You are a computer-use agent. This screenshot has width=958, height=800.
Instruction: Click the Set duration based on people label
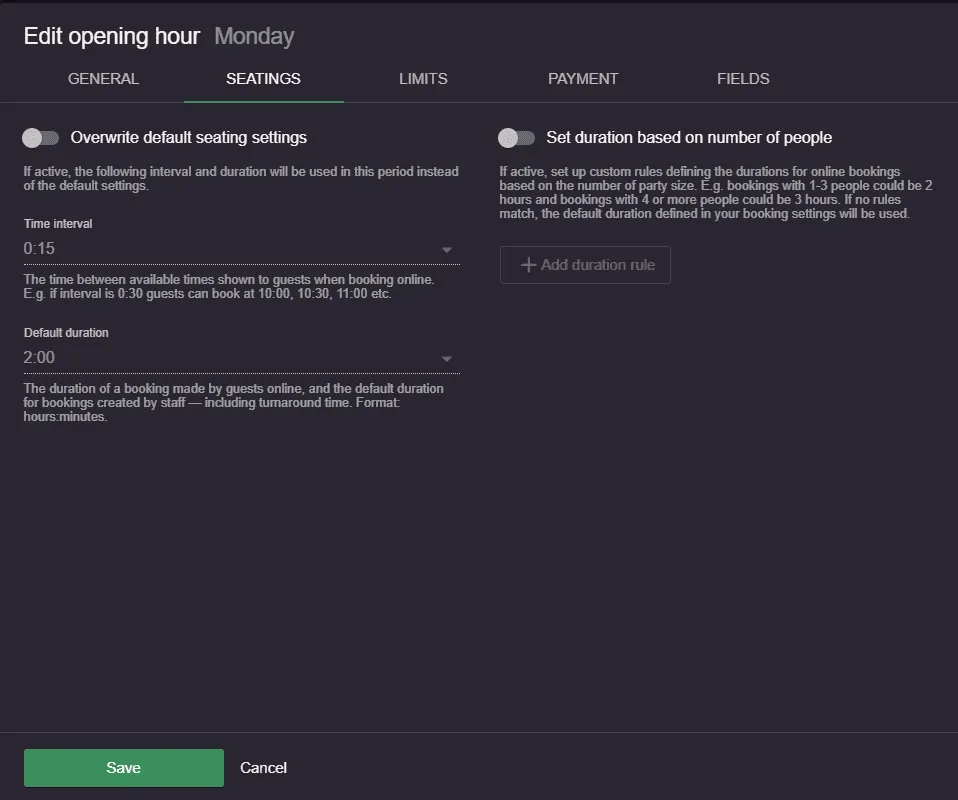coord(689,138)
